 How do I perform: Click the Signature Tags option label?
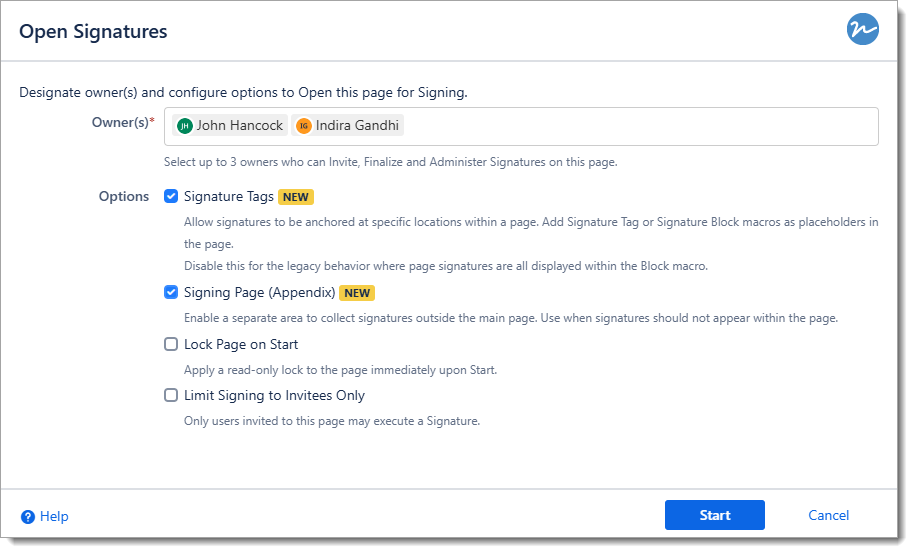pos(229,197)
